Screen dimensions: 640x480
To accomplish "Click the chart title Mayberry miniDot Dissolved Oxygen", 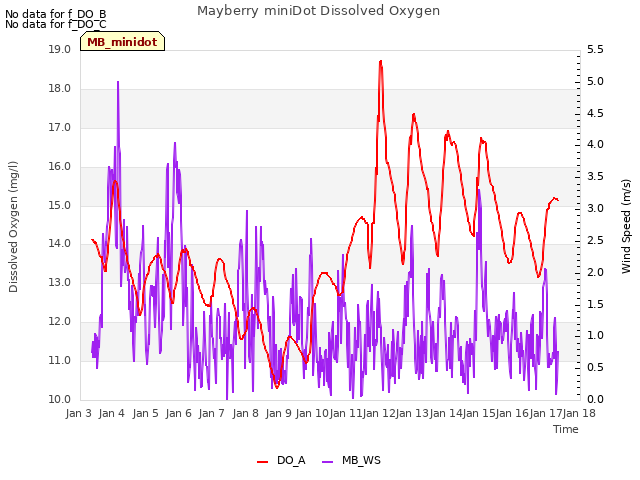I will pyautogui.click(x=318, y=11).
